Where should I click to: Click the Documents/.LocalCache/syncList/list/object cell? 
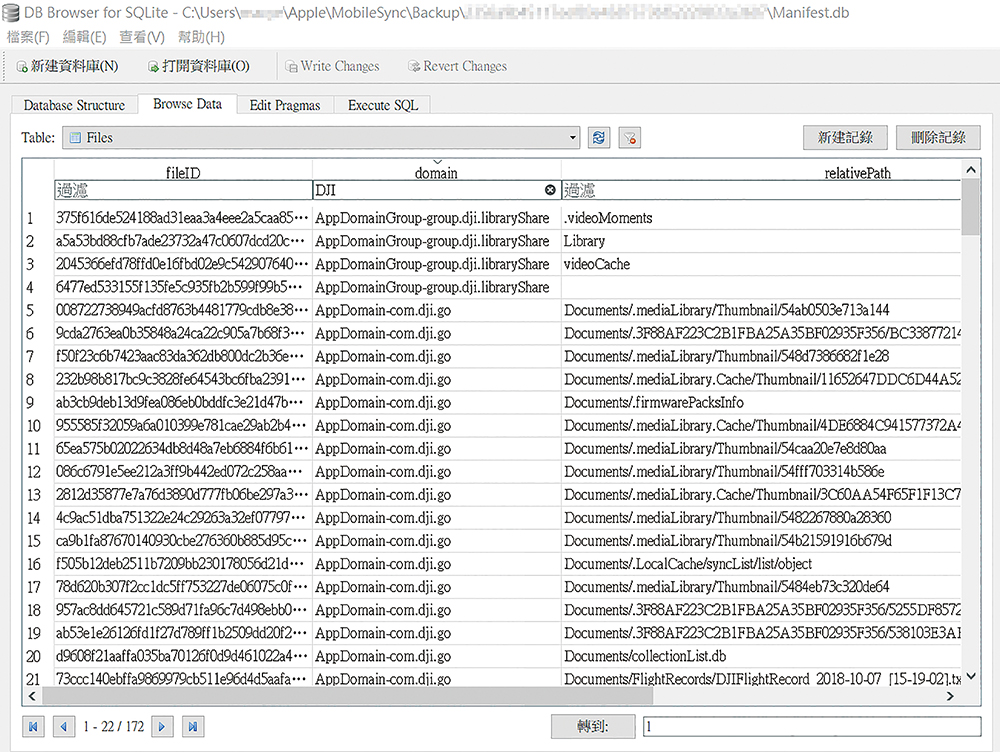(761, 564)
